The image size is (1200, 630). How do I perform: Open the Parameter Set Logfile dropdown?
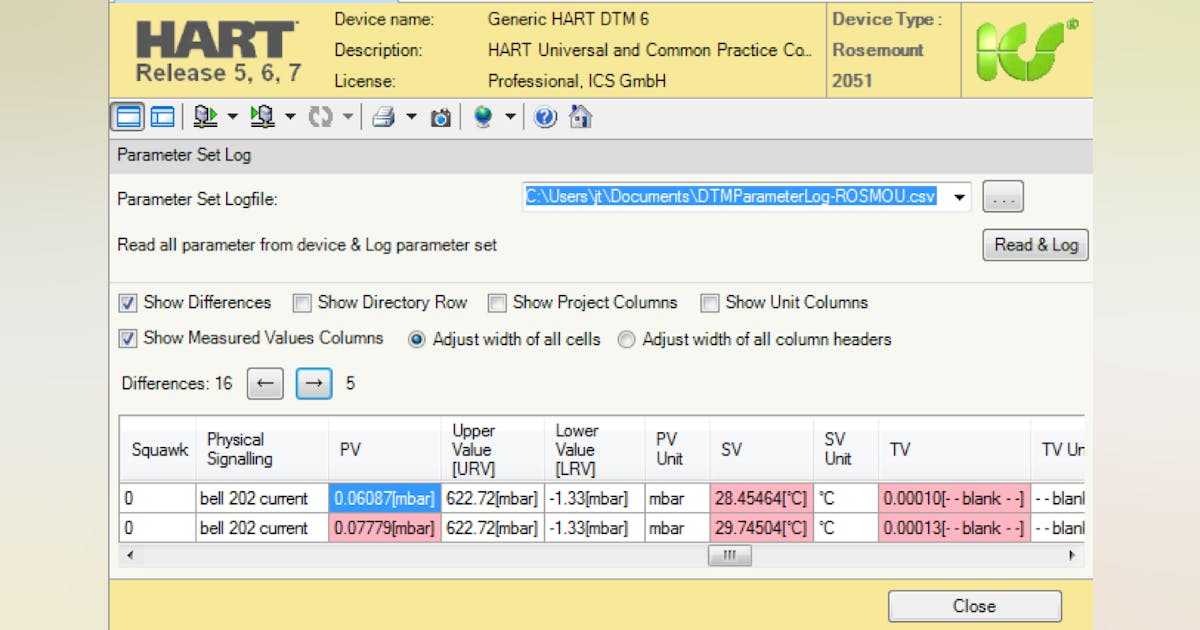[x=957, y=196]
